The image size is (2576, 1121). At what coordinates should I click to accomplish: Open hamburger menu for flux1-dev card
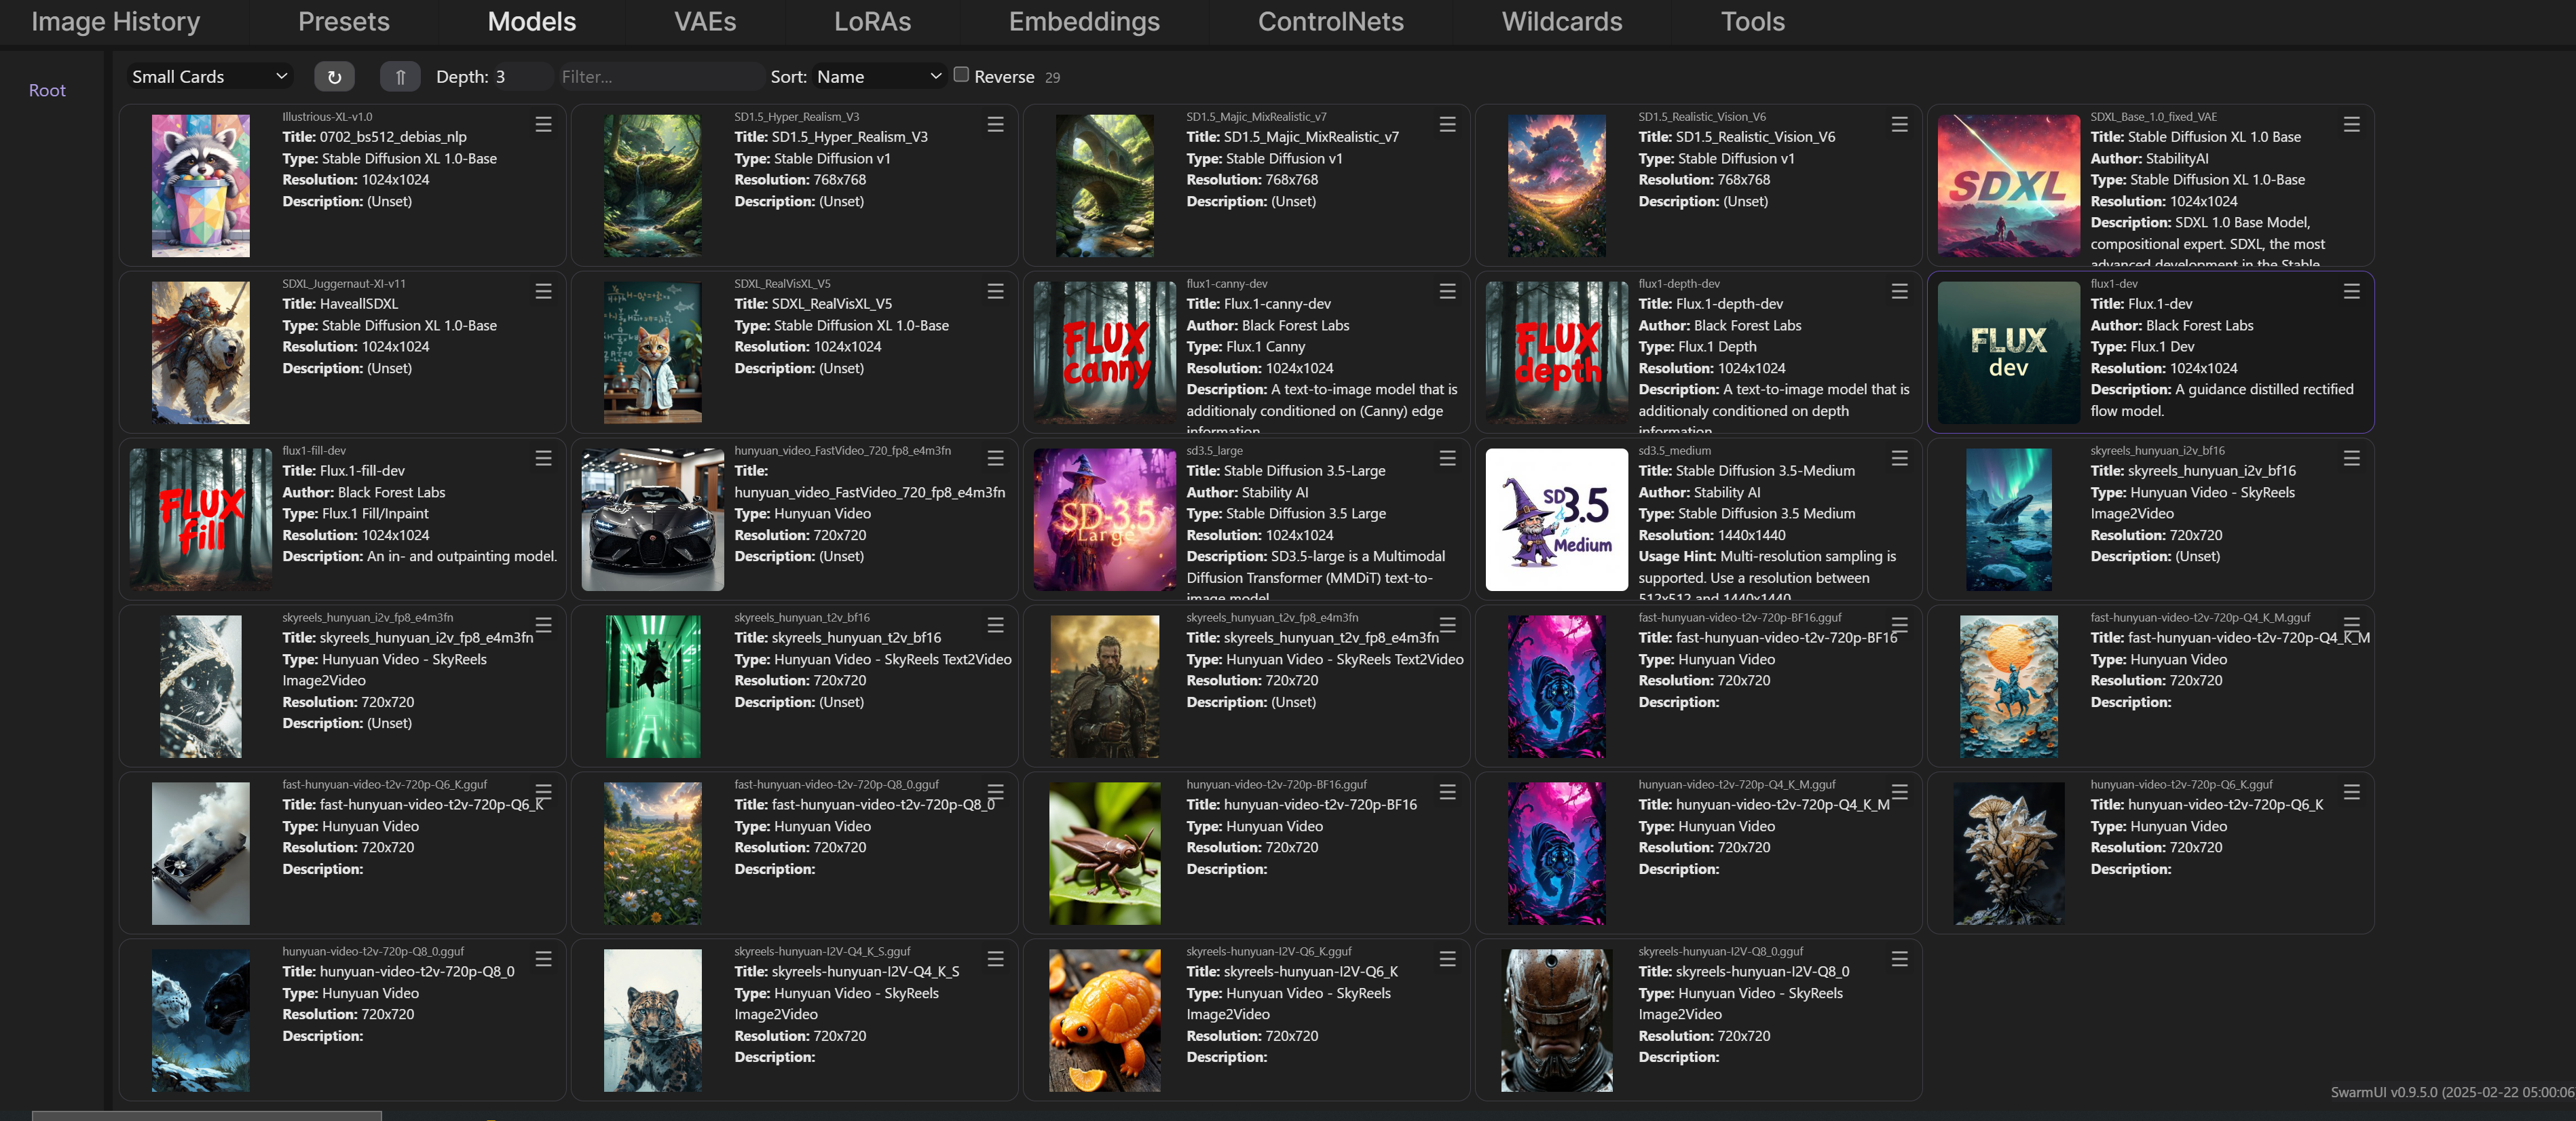point(2351,291)
